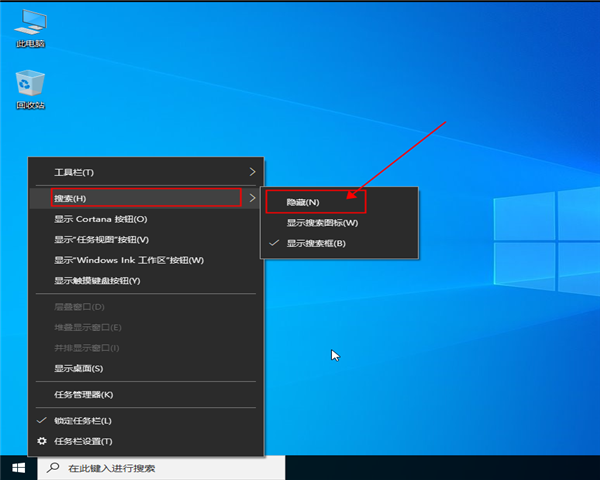
Task: Unlock taskbar via 锁定任务栏(L)
Action: 83,421
